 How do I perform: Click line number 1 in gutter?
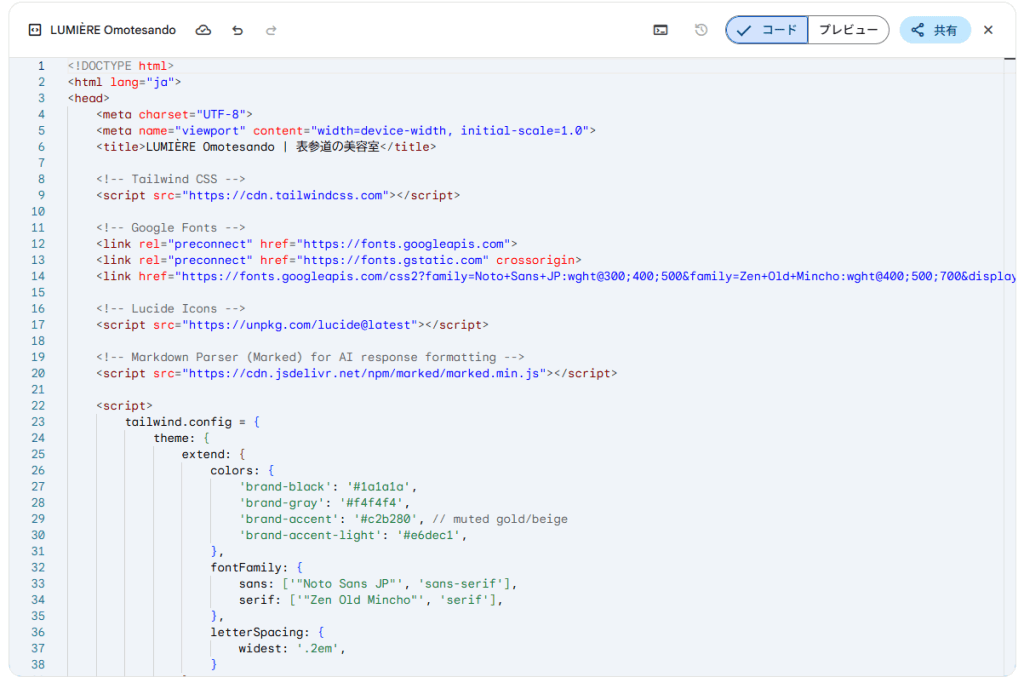(41, 66)
